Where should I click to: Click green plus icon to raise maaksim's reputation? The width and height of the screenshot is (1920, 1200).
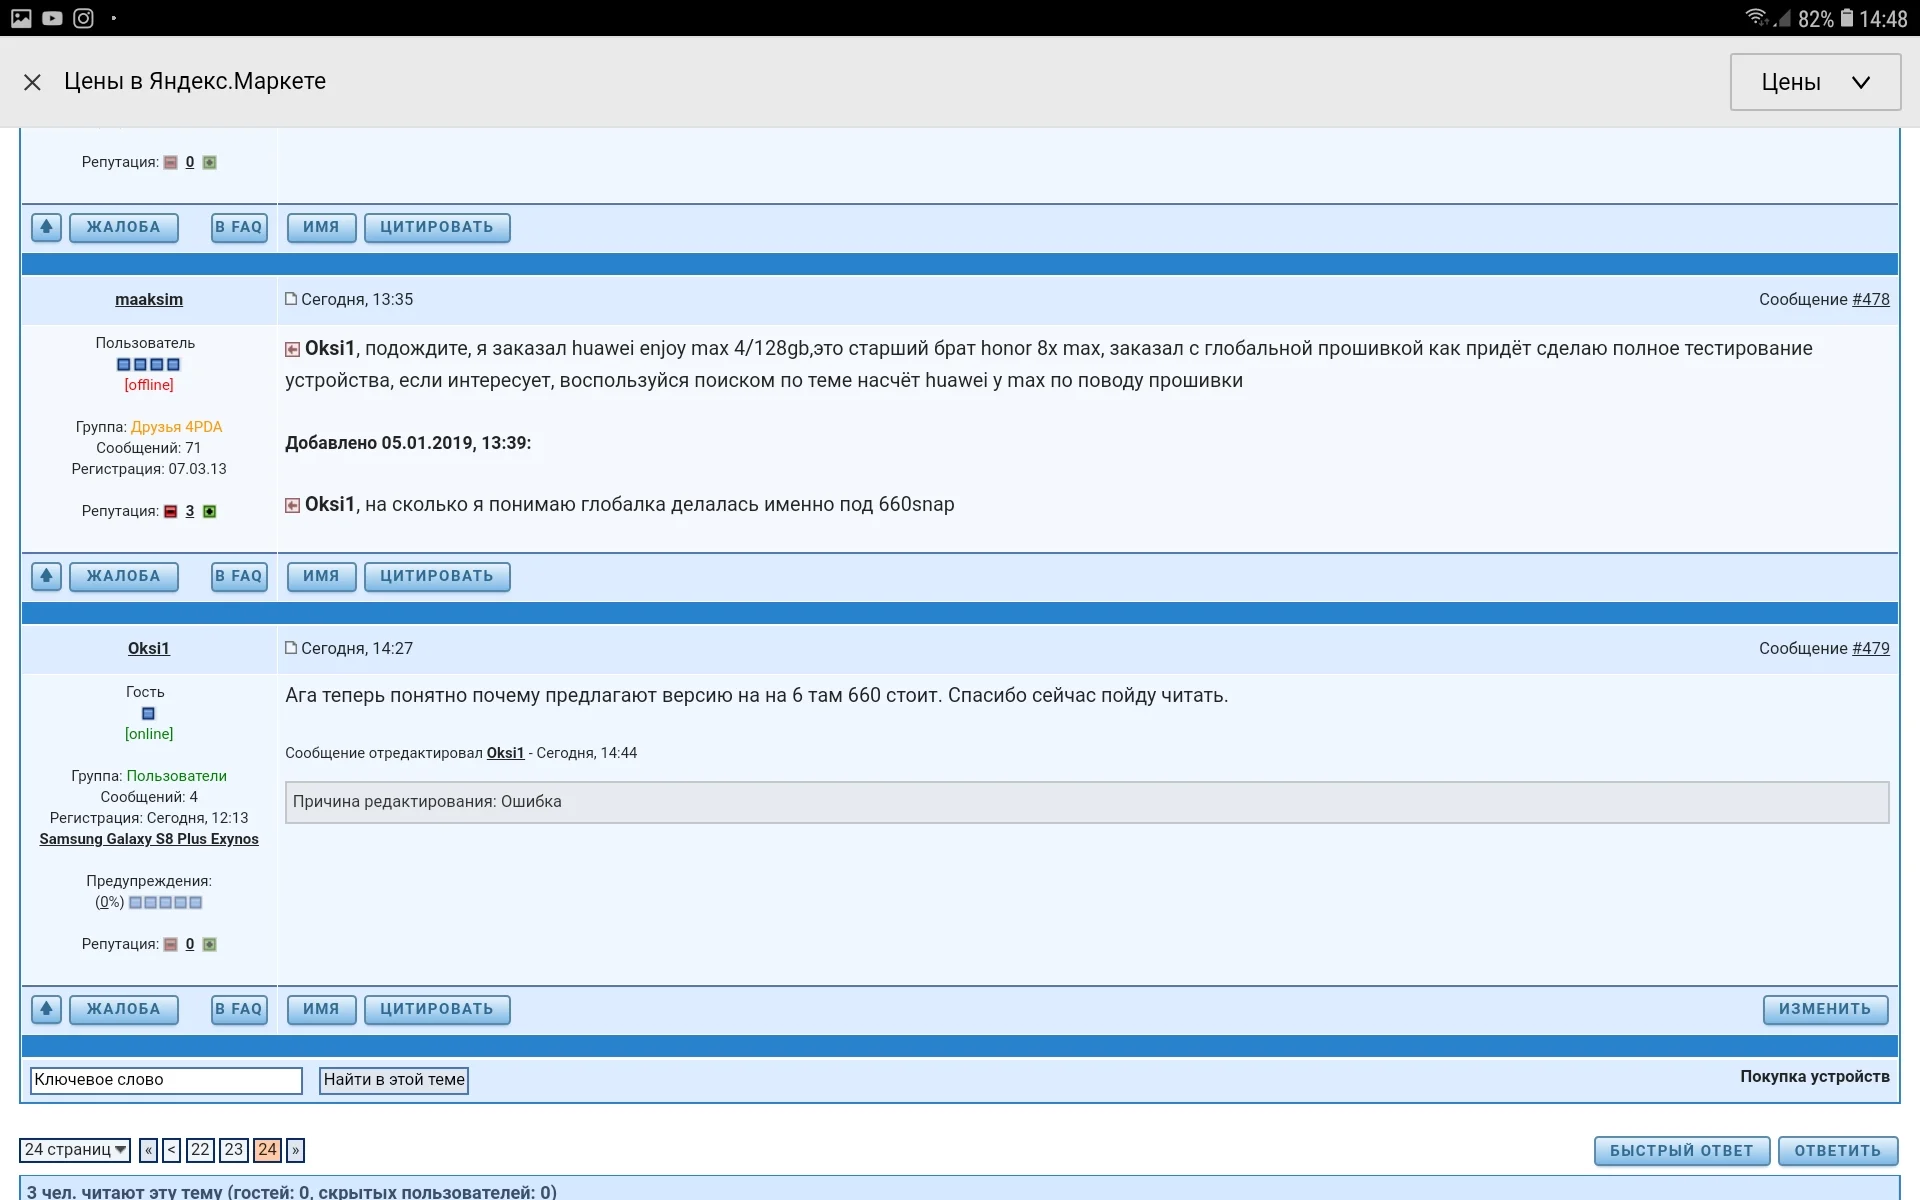coord(209,511)
